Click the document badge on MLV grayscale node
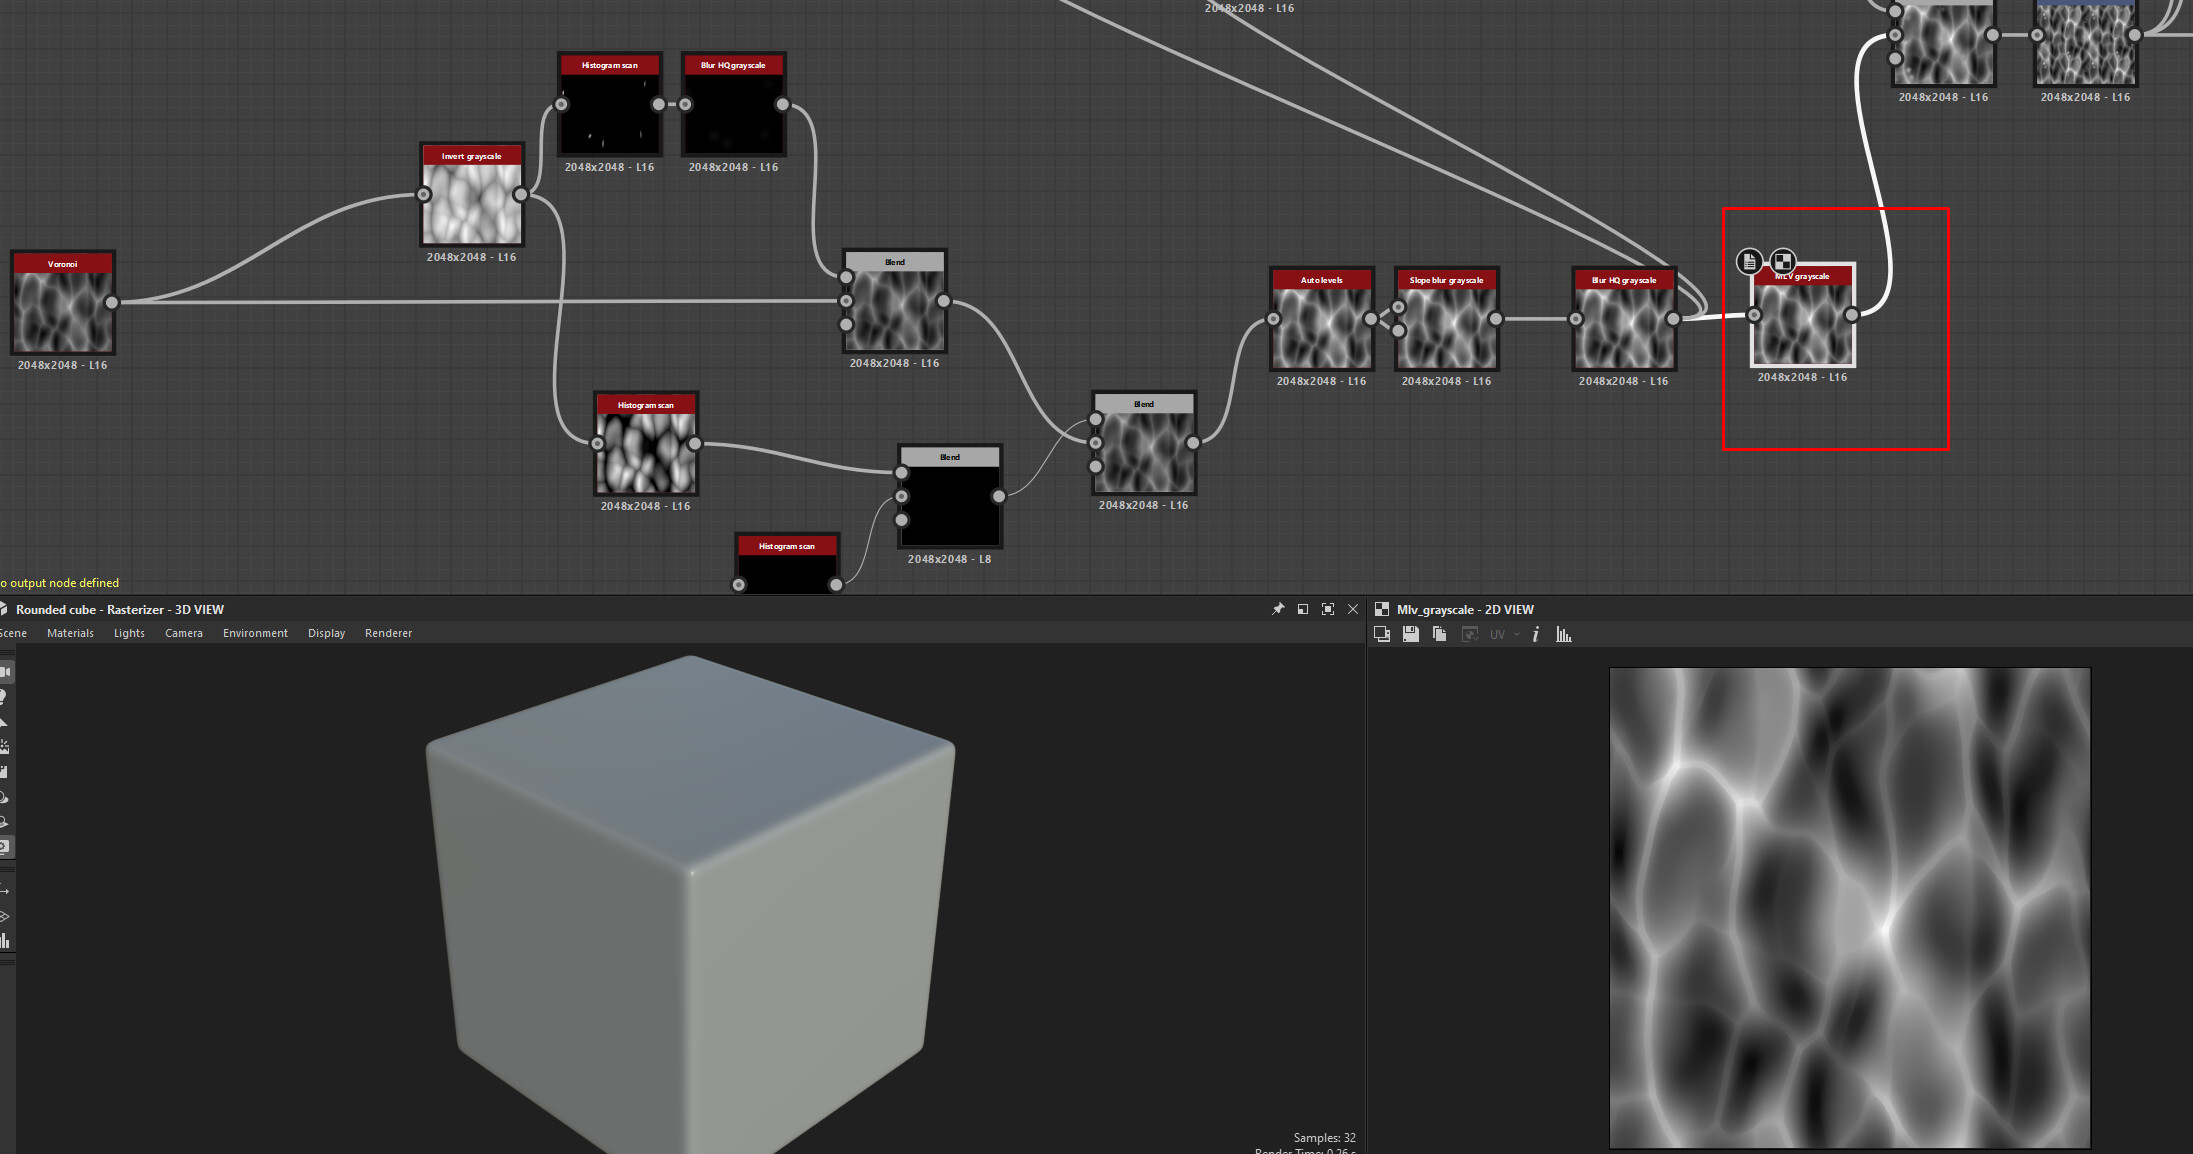This screenshot has height=1154, width=2193. [x=1748, y=262]
